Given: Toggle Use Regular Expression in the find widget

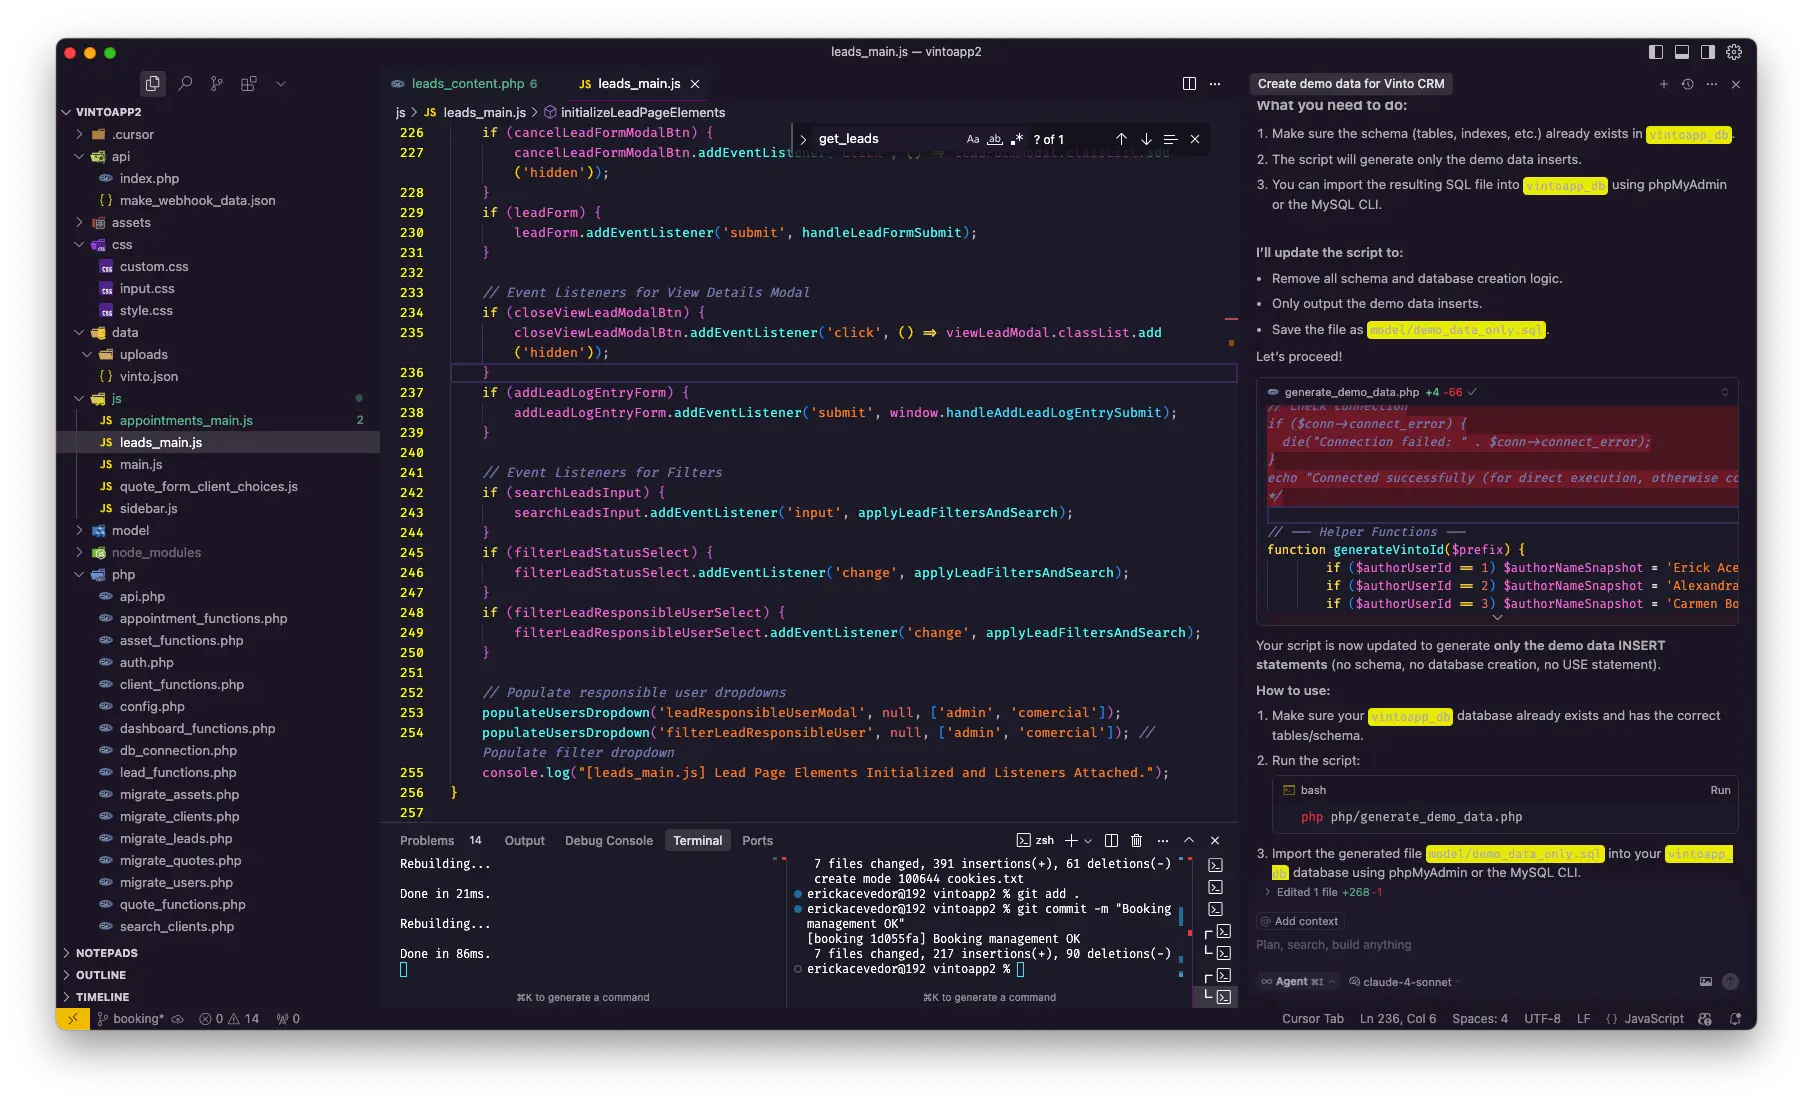Looking at the screenshot, I should 1017,139.
